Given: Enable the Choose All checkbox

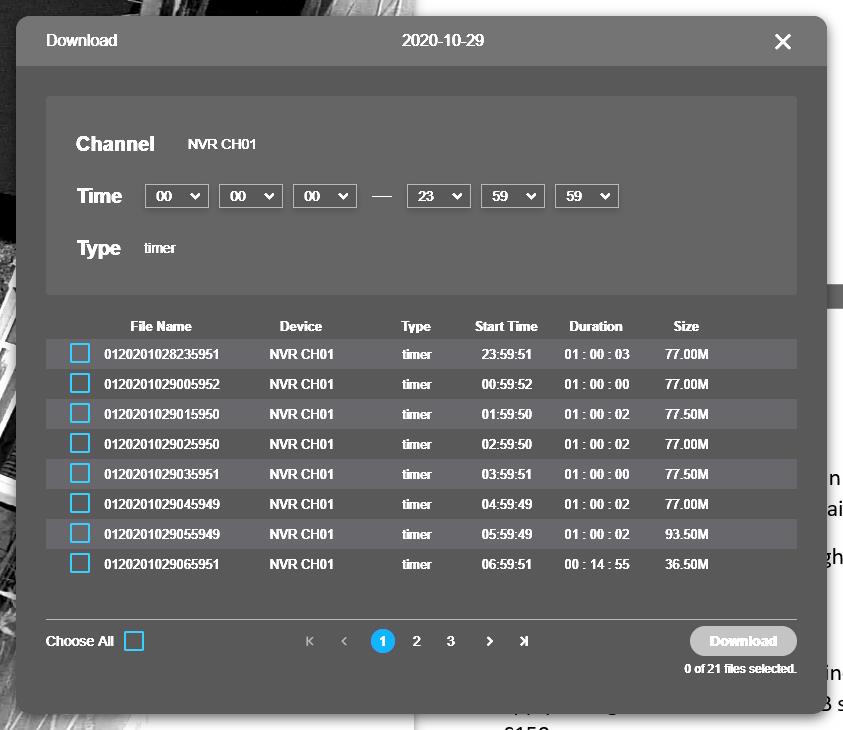Looking at the screenshot, I should coord(134,641).
